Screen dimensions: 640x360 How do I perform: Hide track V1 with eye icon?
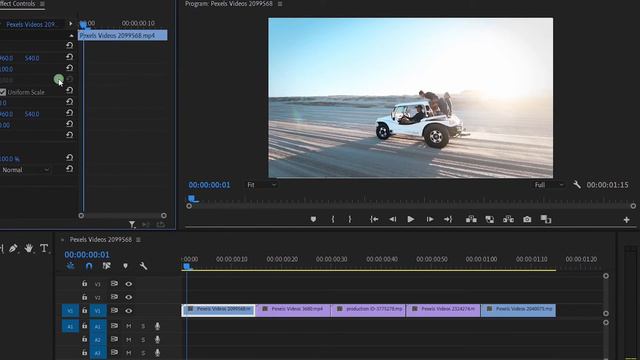[x=129, y=311]
